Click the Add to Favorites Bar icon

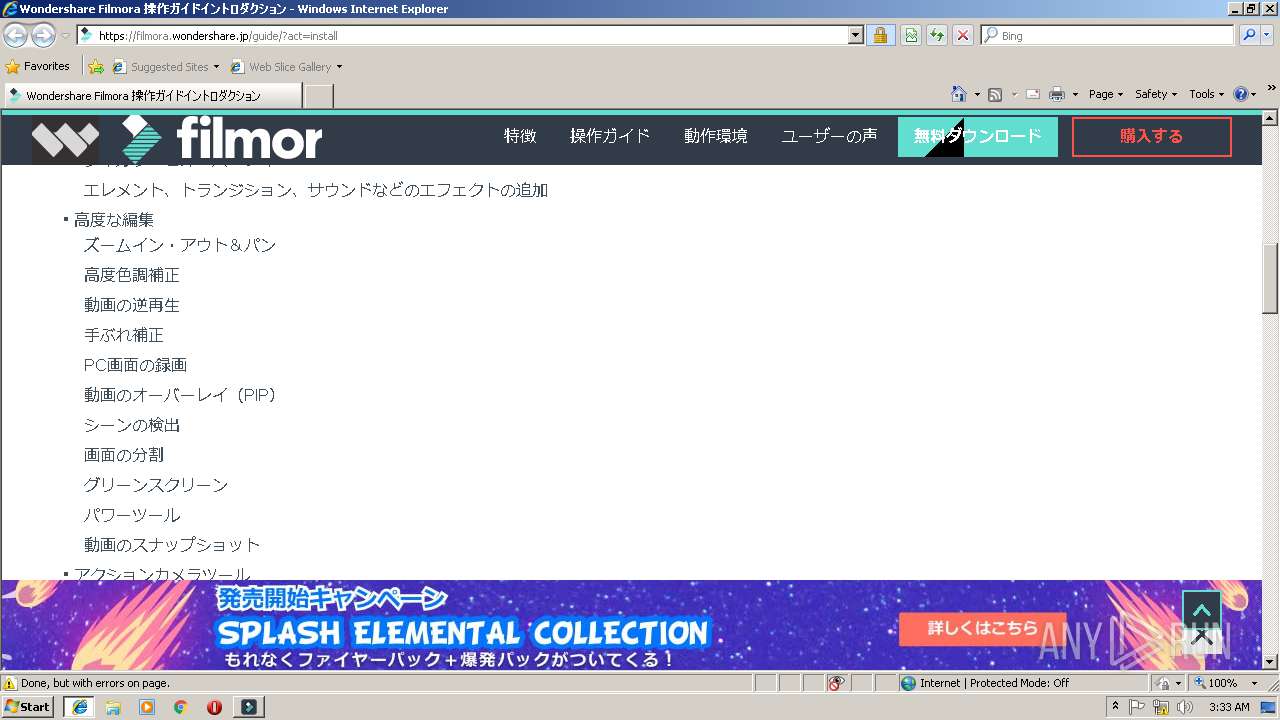[96, 67]
